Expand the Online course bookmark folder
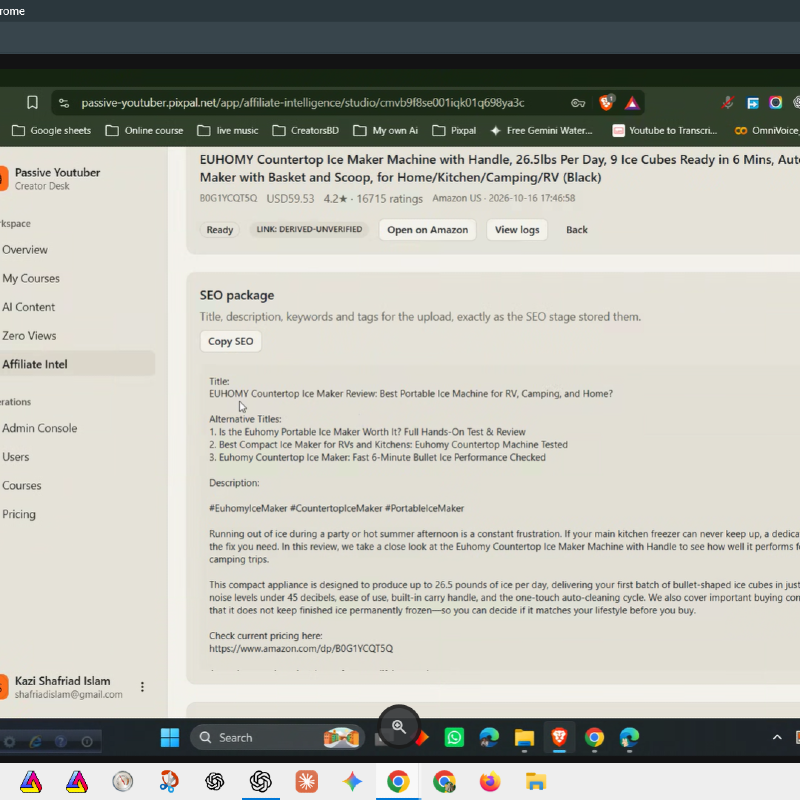The image size is (800, 800). (144, 131)
